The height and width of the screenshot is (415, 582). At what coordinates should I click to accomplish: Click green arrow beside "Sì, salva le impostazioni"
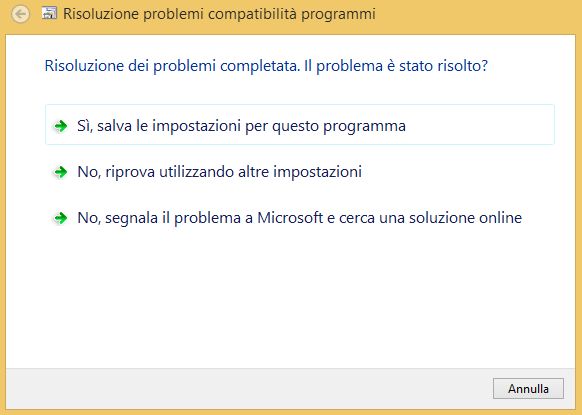point(61,126)
